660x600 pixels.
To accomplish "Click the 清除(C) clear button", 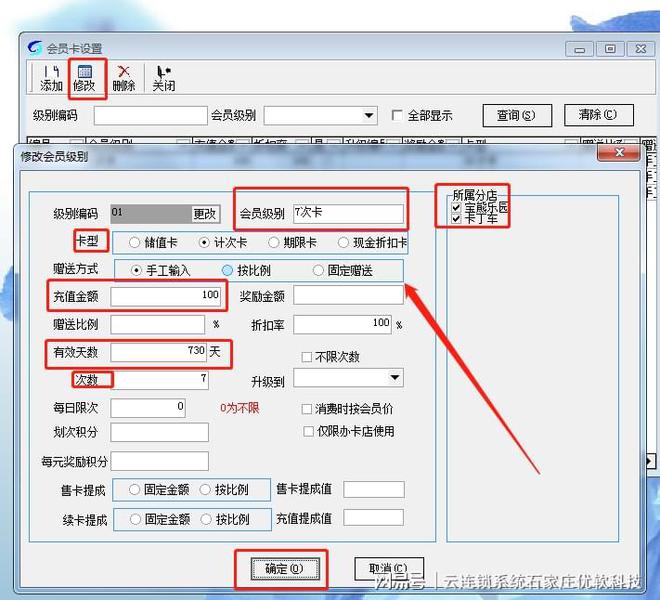I will point(599,115).
